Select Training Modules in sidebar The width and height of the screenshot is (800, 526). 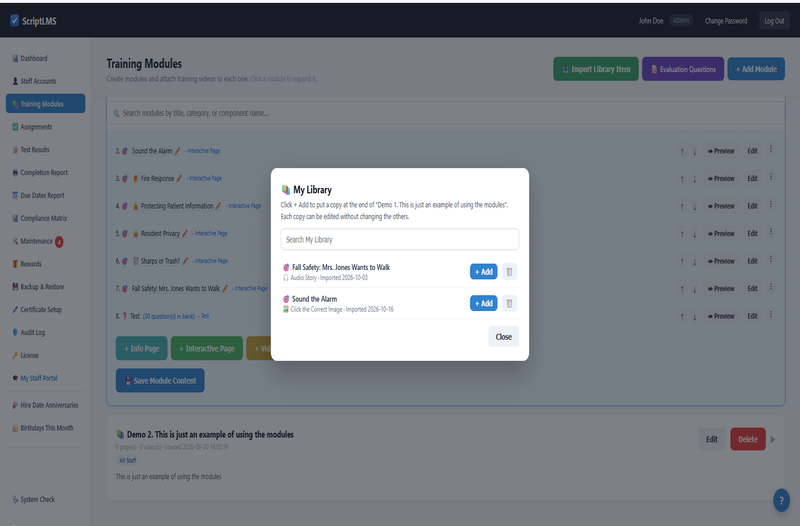point(45,104)
